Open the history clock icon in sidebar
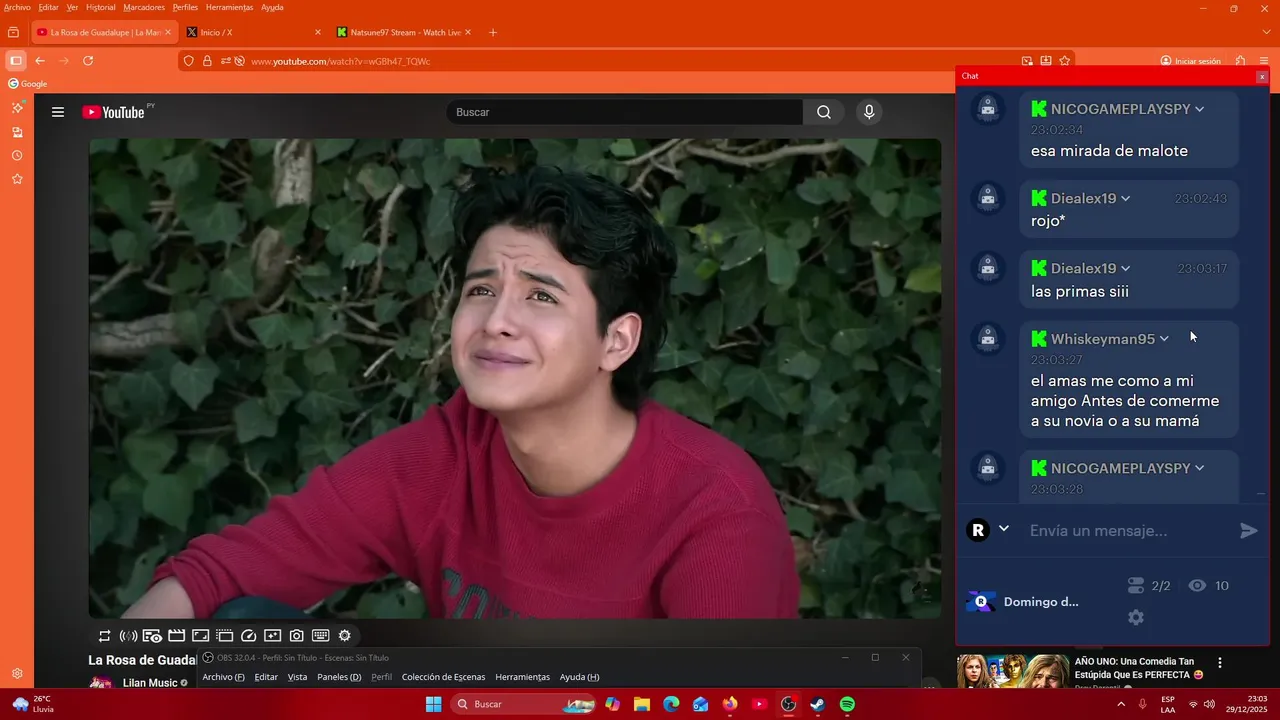Image resolution: width=1280 pixels, height=720 pixels. 17,156
